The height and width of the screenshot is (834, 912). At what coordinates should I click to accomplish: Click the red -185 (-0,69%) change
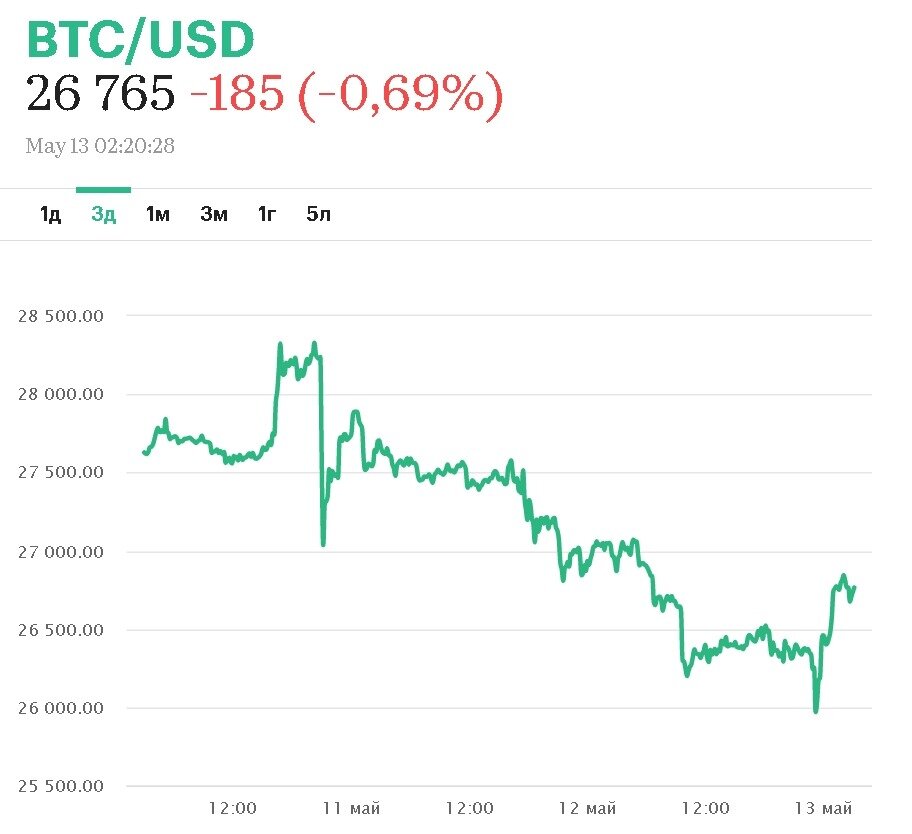point(347,94)
